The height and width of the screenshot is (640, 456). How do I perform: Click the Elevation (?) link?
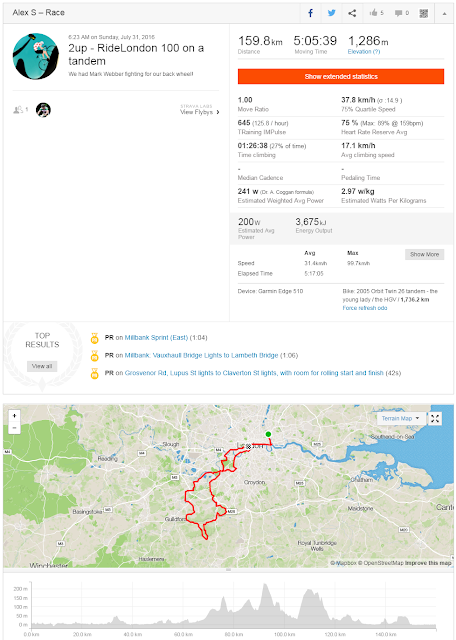[x=364, y=51]
